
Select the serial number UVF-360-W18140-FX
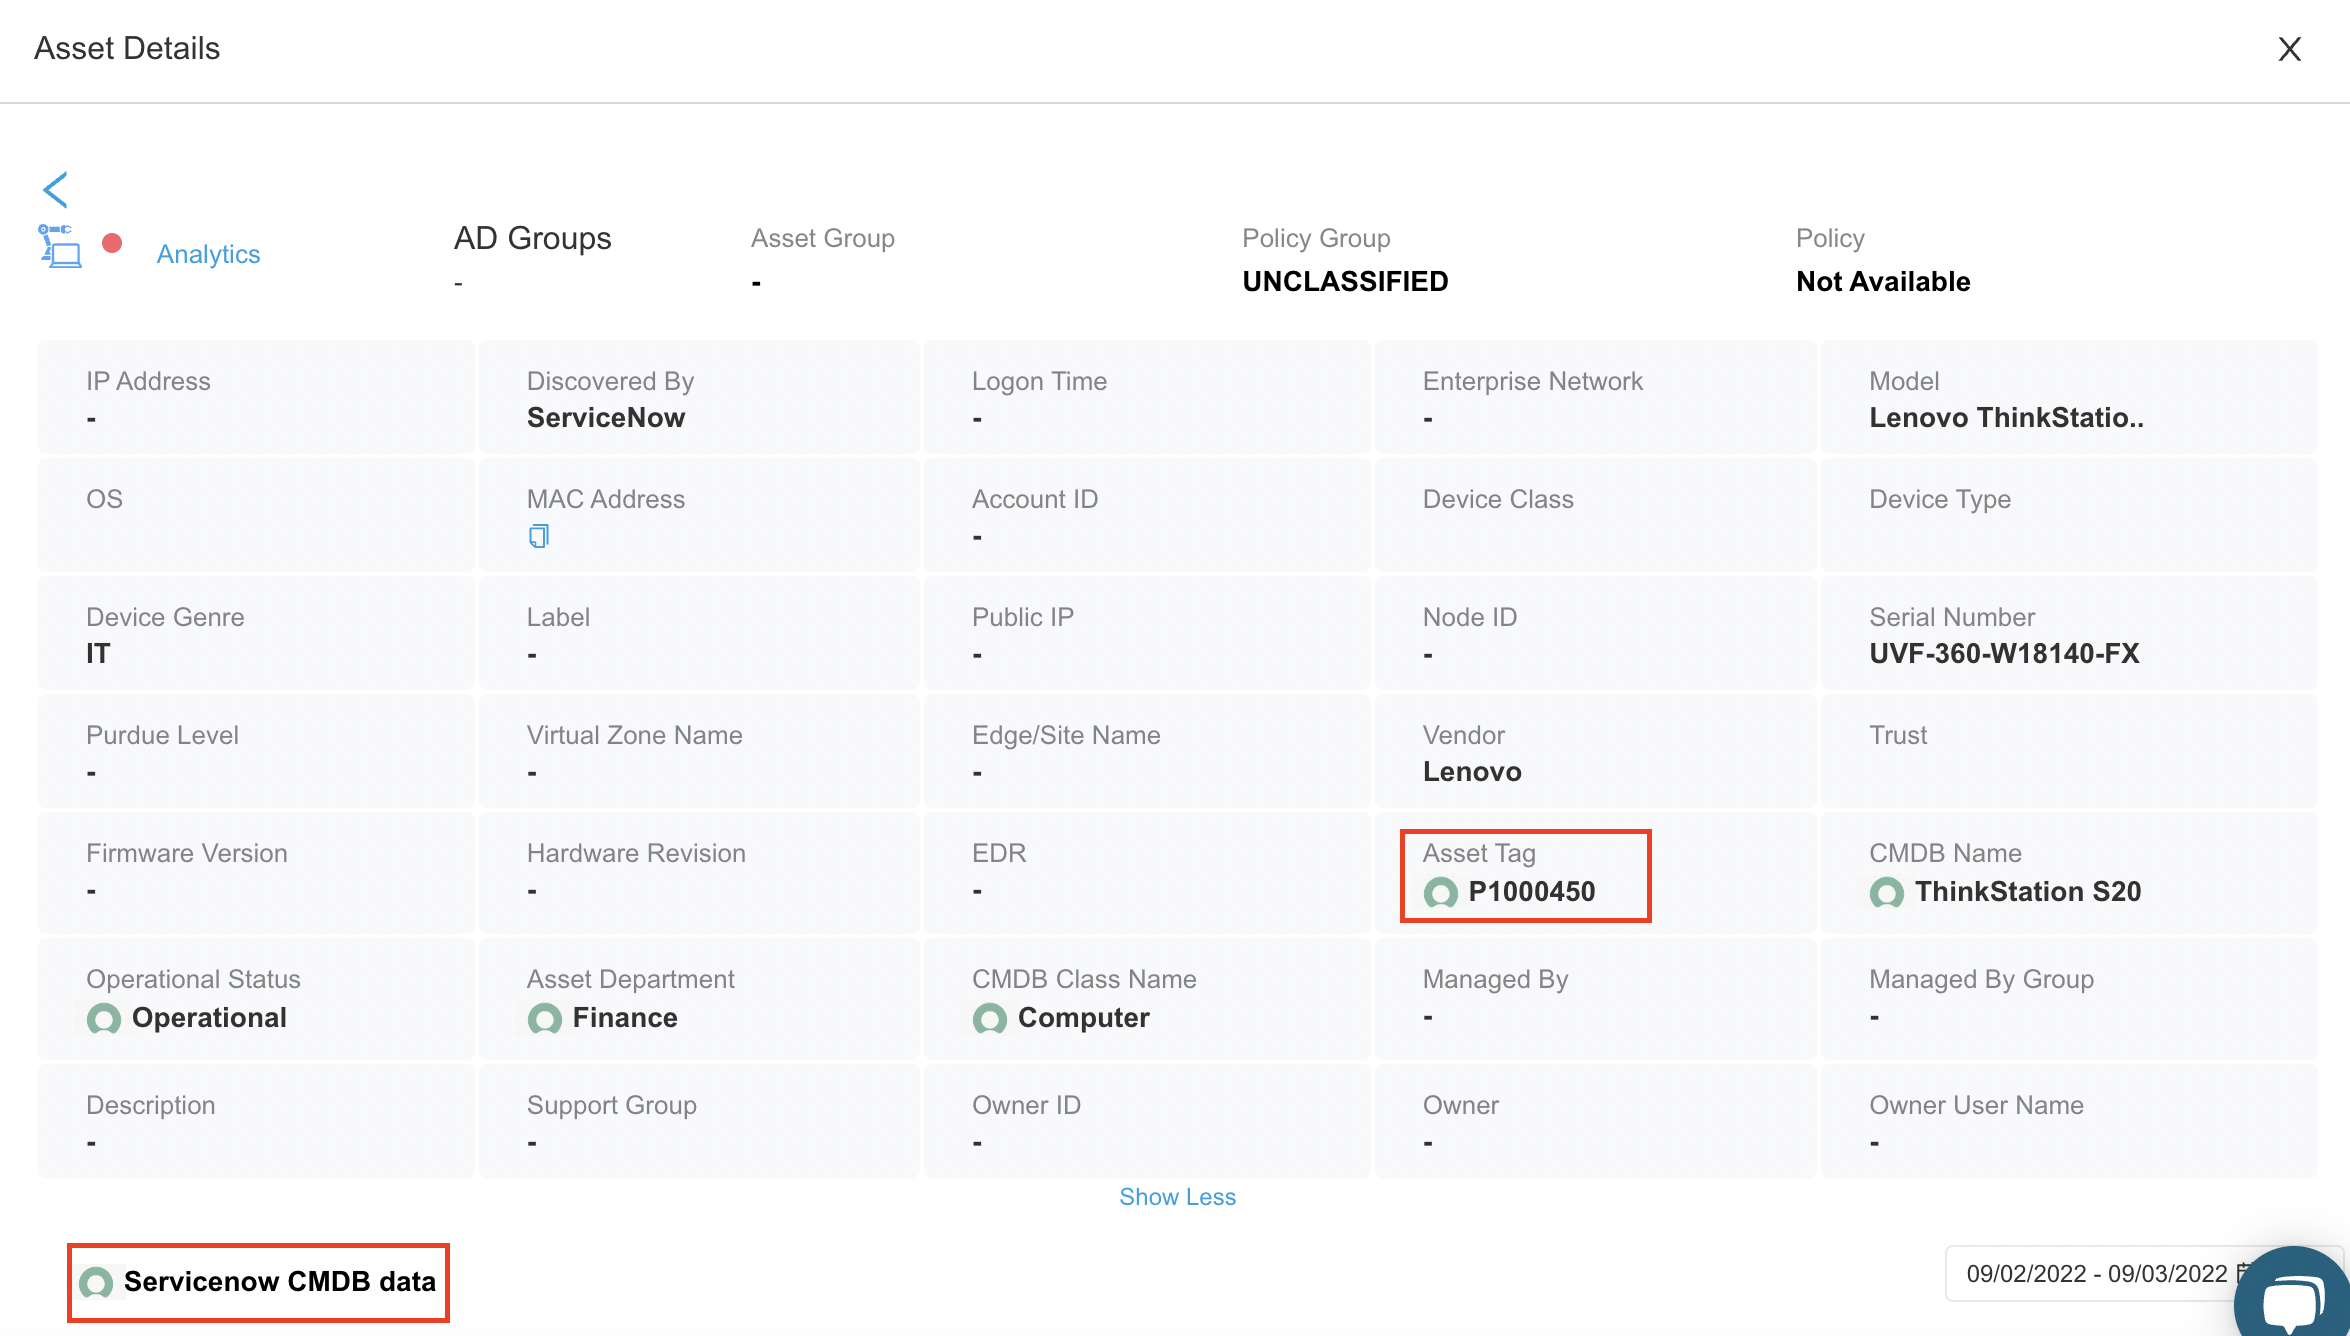click(x=2004, y=654)
